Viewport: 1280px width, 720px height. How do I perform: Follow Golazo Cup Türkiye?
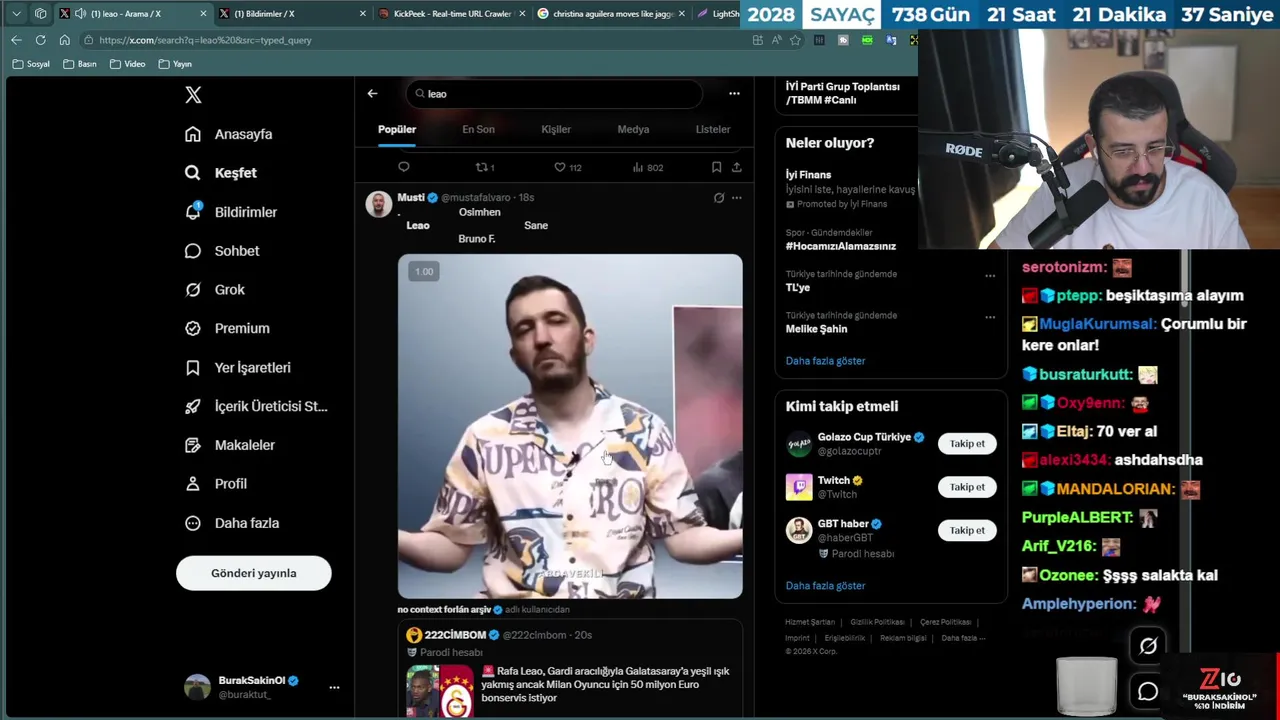967,444
